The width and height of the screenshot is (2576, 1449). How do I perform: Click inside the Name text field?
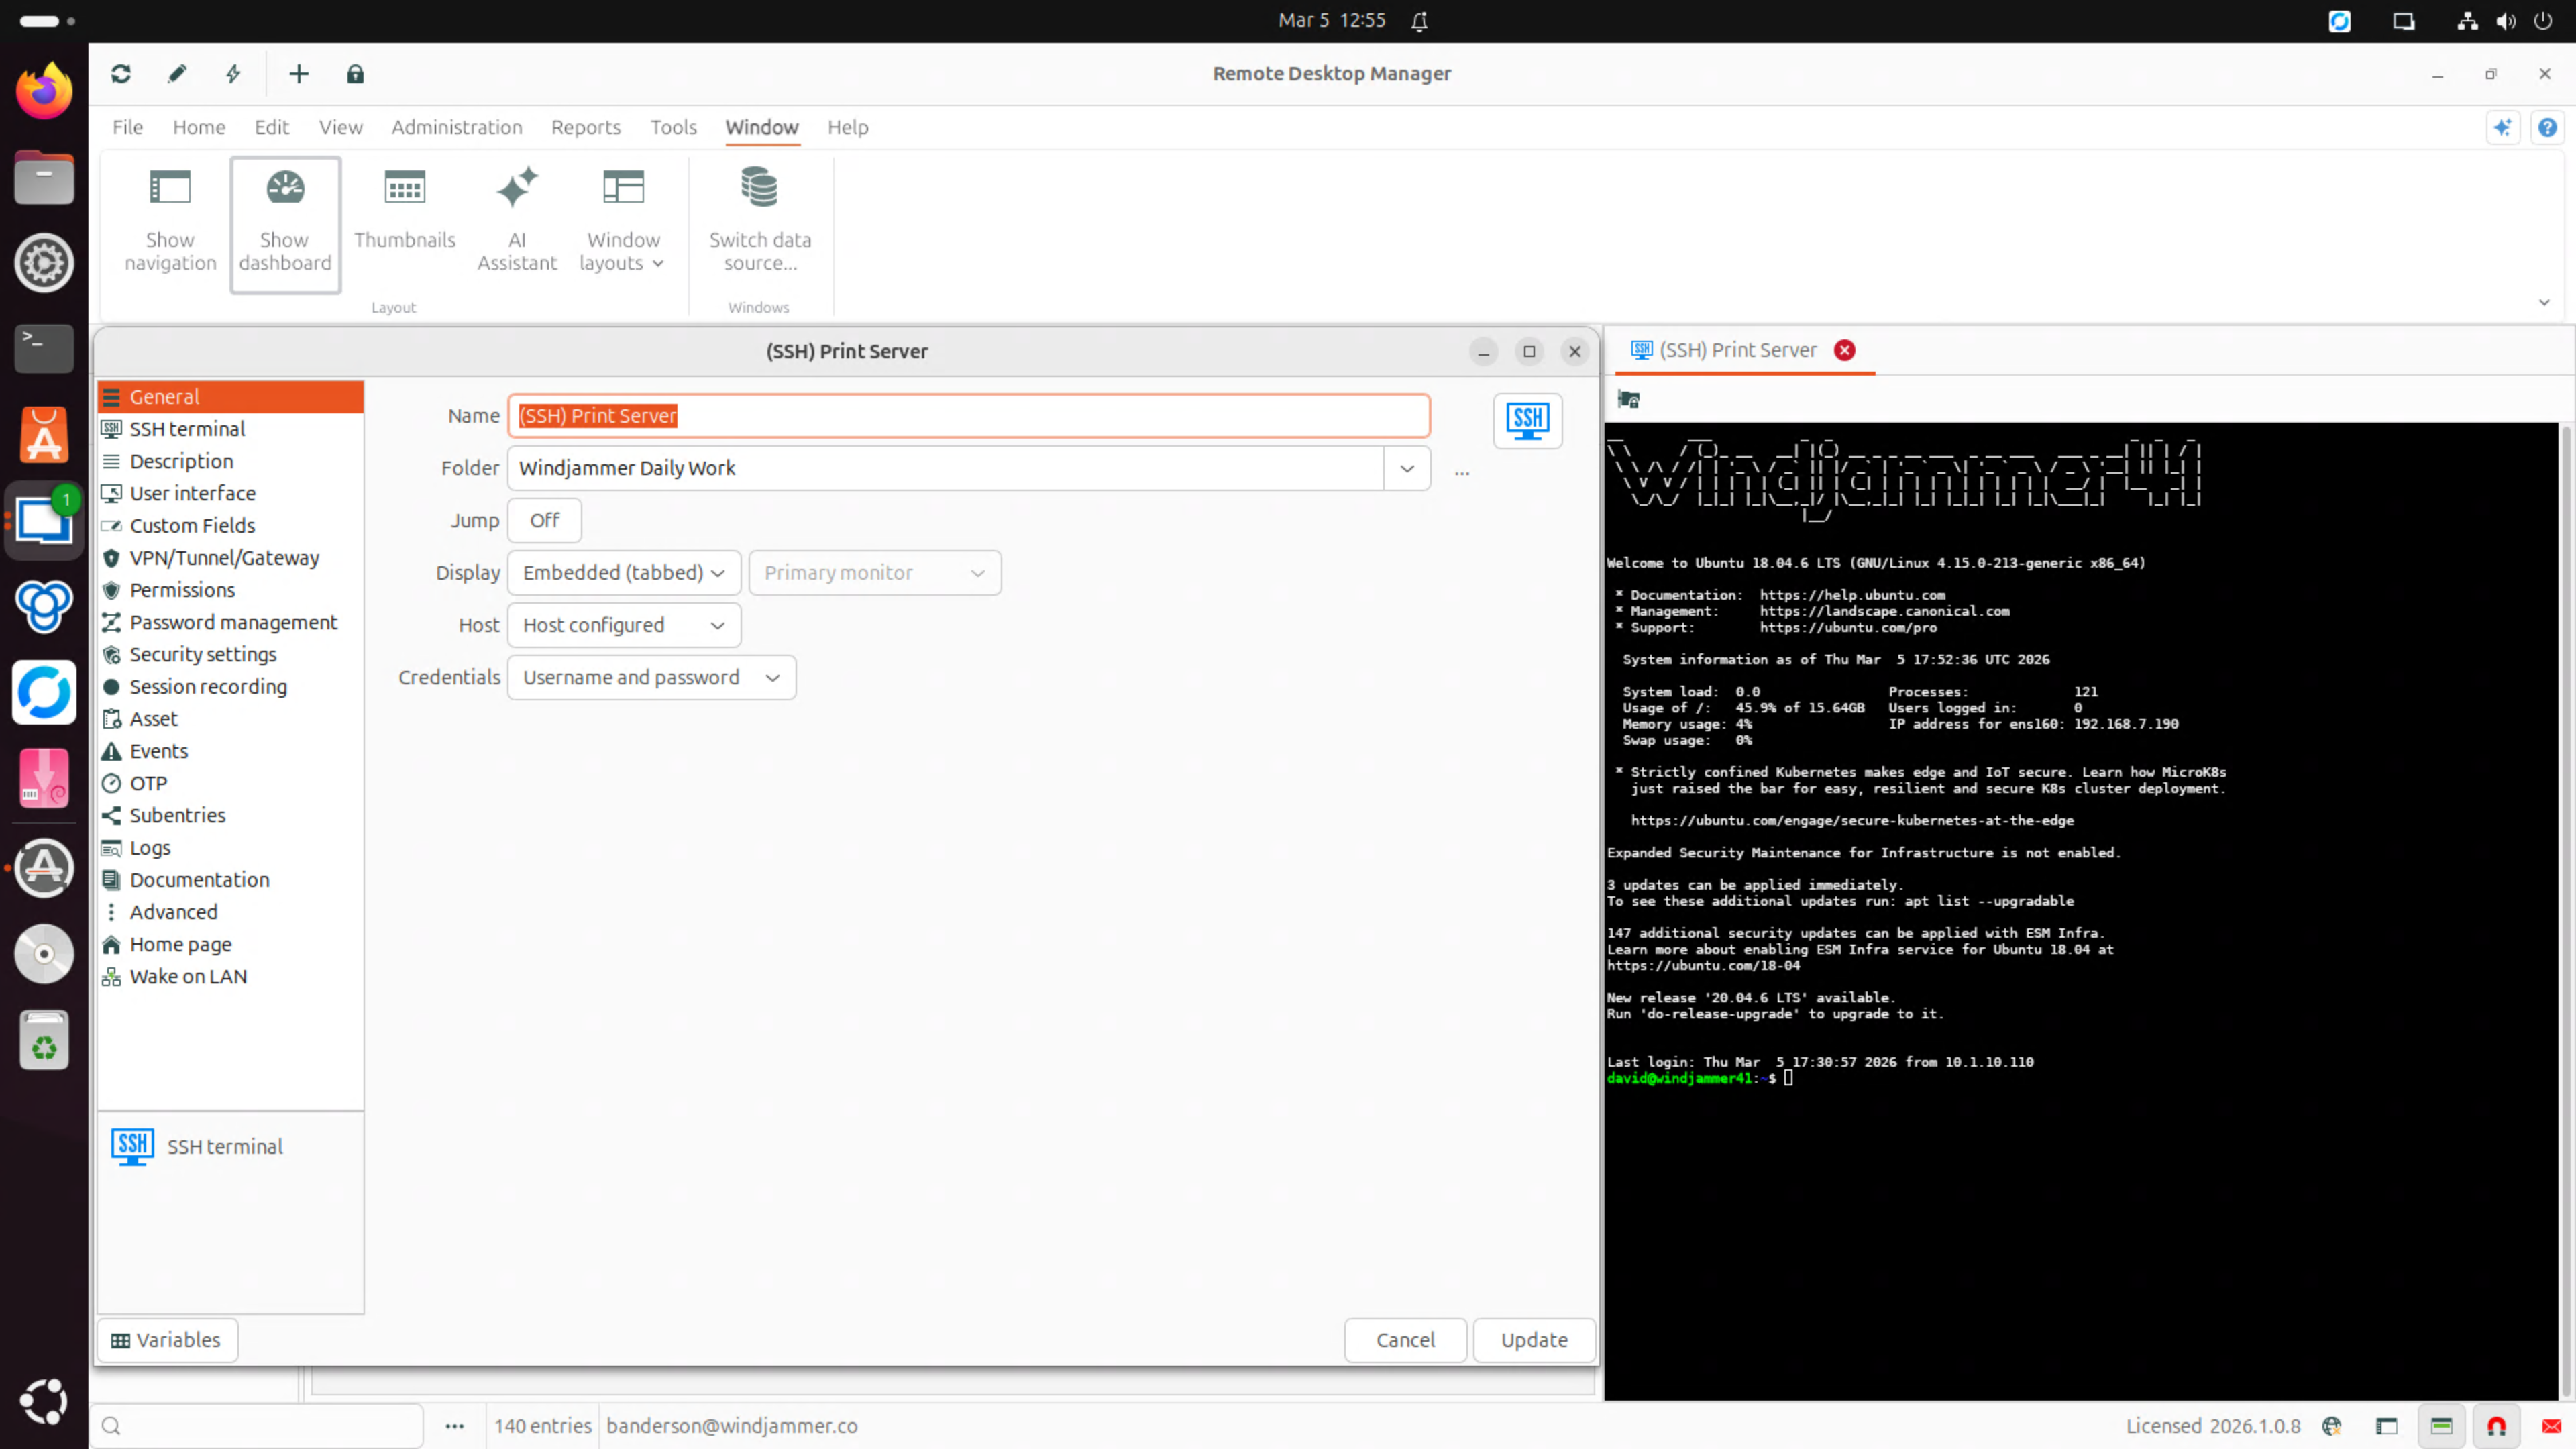pos(968,416)
